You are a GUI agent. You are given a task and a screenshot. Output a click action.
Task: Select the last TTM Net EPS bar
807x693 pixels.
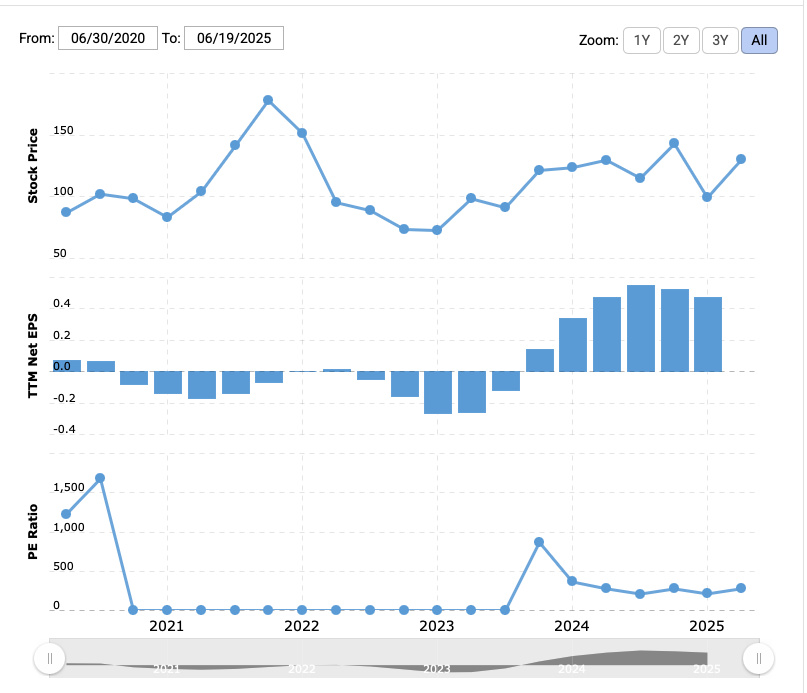point(708,334)
